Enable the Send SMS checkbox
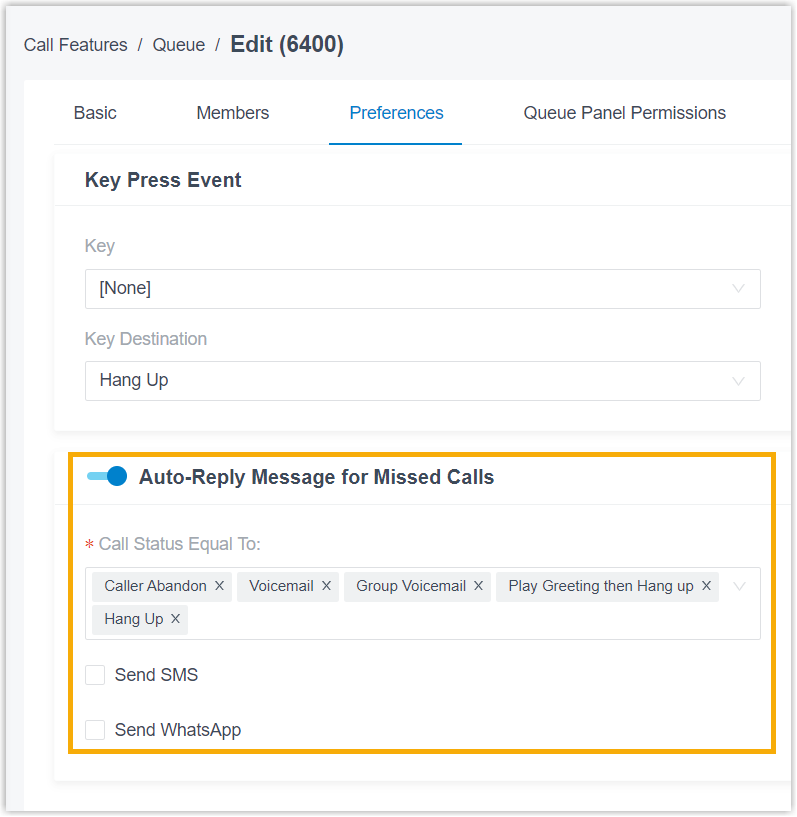 pos(95,674)
